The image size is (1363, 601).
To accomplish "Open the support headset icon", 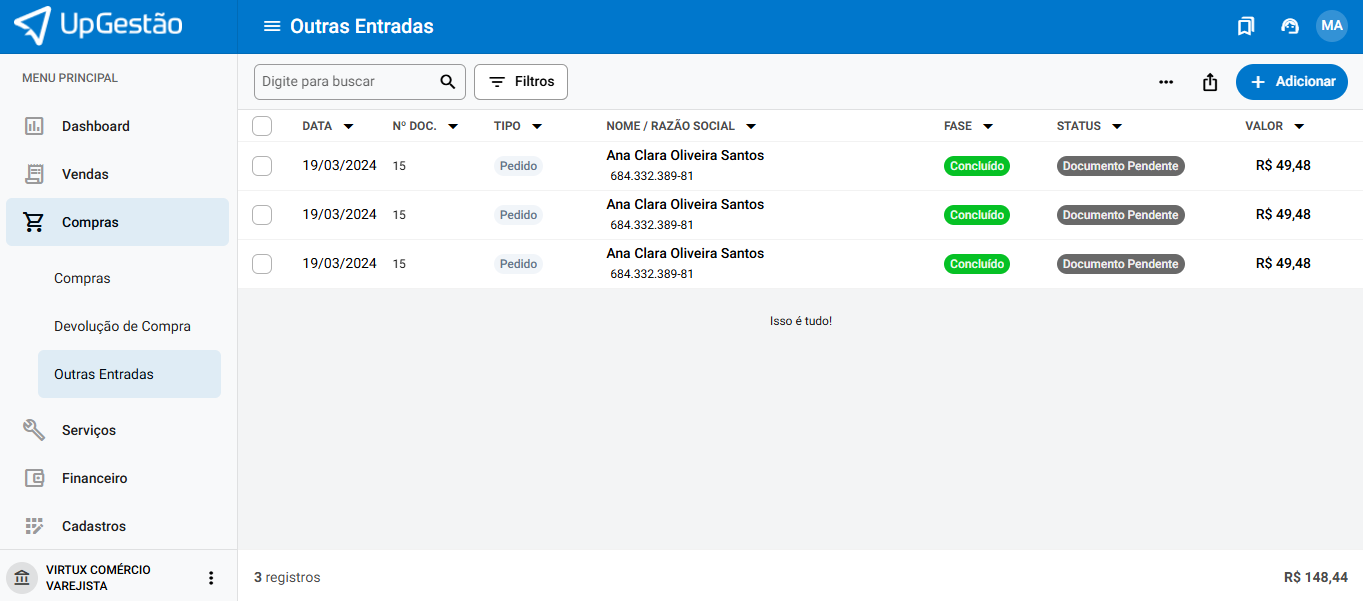I will [x=1290, y=26].
